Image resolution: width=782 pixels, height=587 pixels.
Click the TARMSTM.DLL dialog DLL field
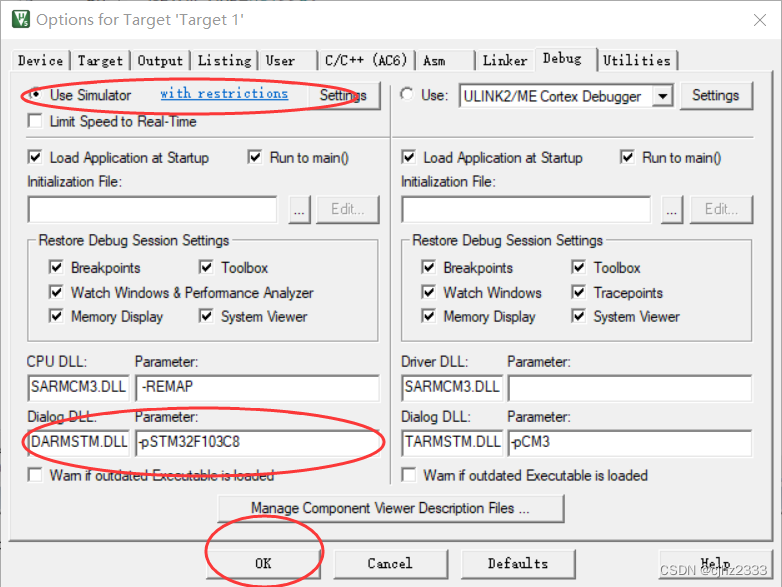point(452,442)
